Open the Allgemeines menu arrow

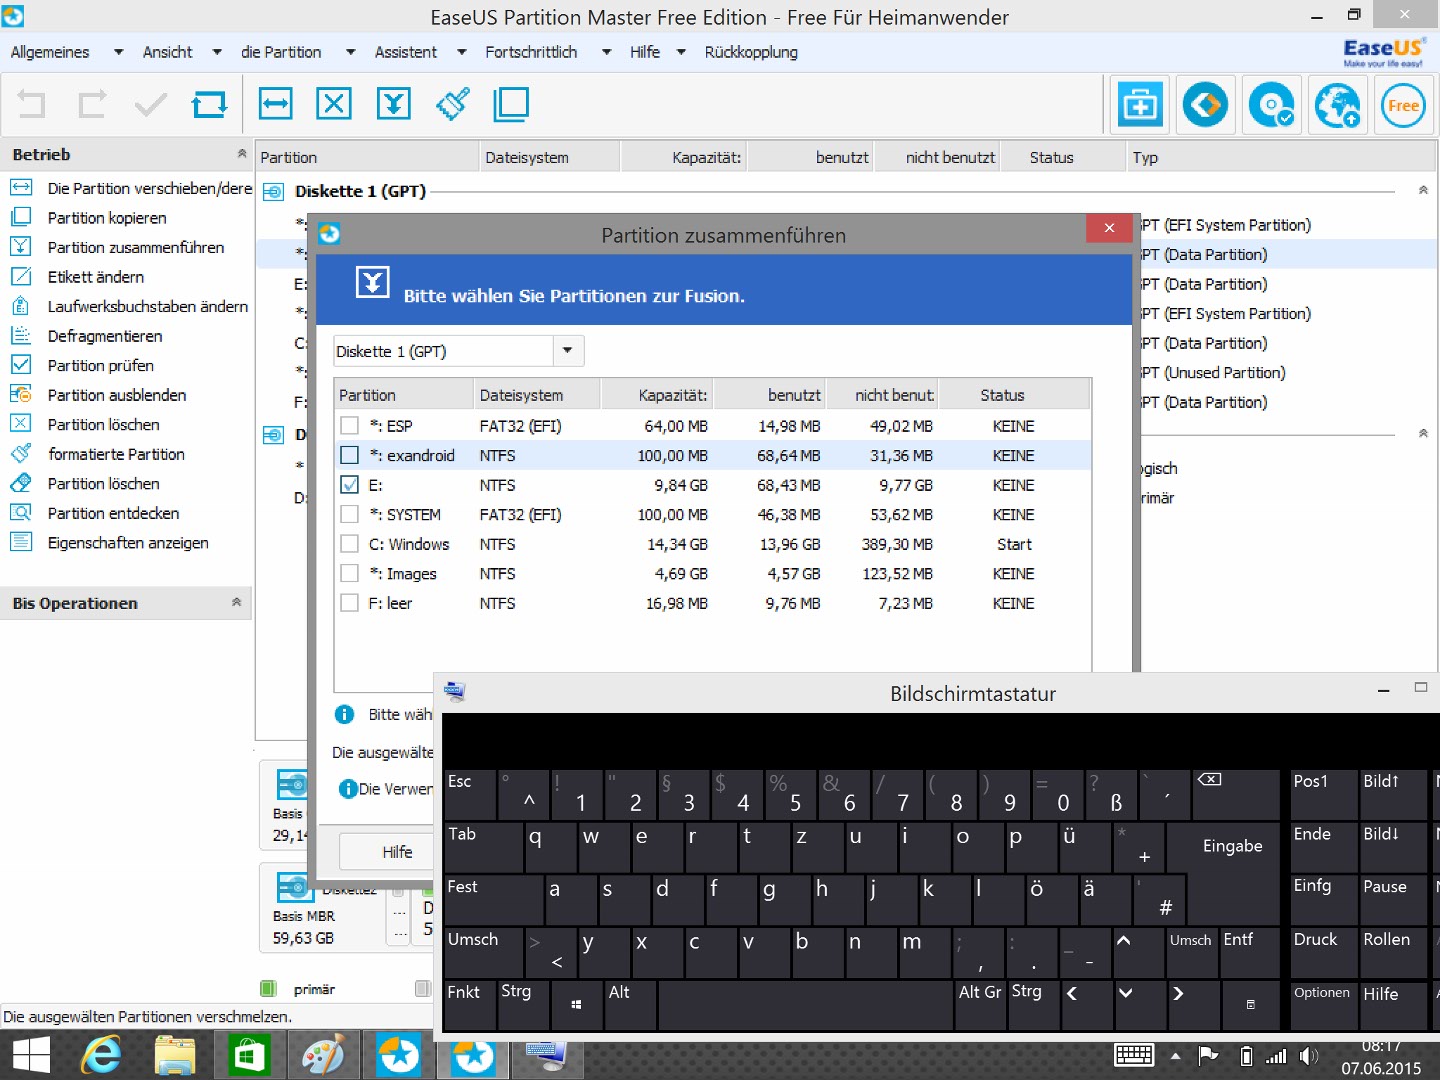tap(118, 52)
